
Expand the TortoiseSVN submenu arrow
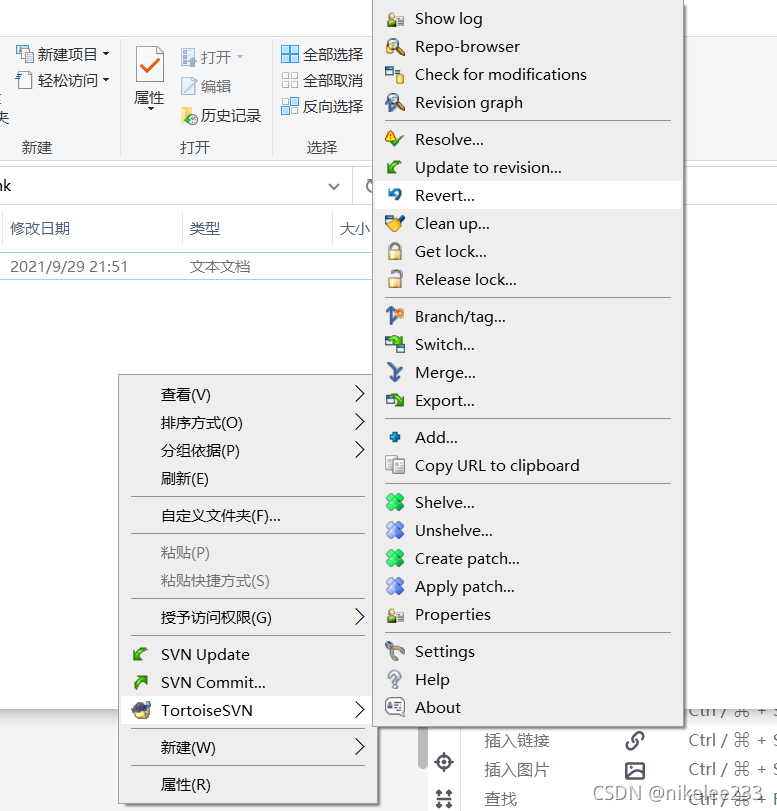tap(360, 710)
